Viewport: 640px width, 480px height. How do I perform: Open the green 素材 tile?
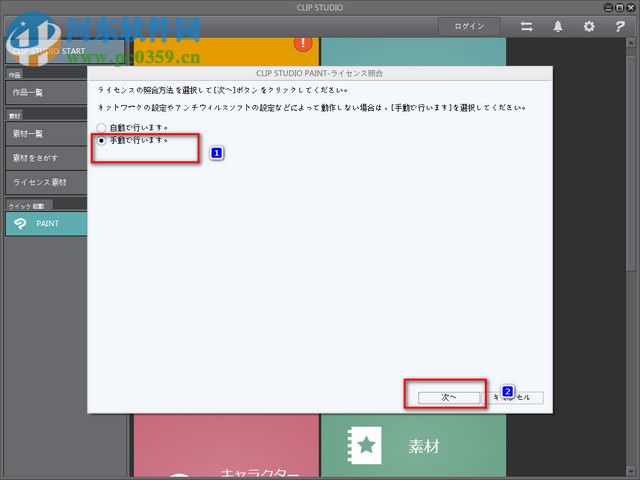pyautogui.click(x=413, y=446)
